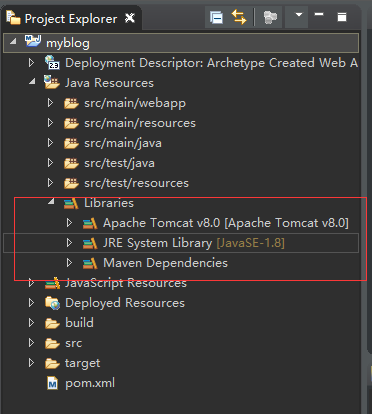The width and height of the screenshot is (372, 414).
Task: Select src/test/resources tree row text
Action: pyautogui.click(x=136, y=183)
